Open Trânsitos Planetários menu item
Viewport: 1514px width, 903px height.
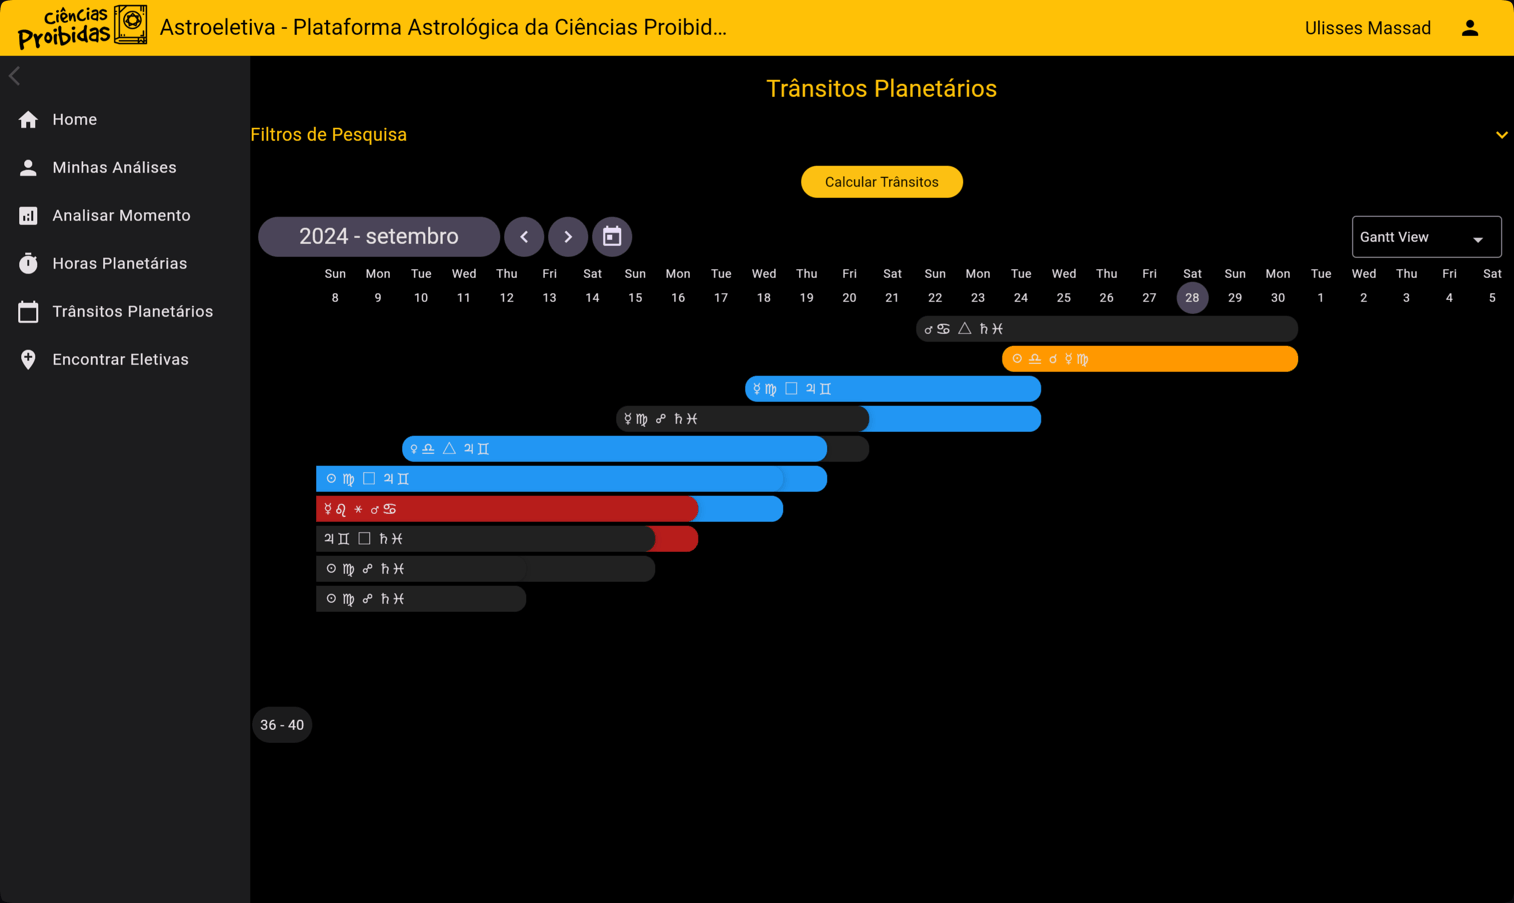[132, 312]
